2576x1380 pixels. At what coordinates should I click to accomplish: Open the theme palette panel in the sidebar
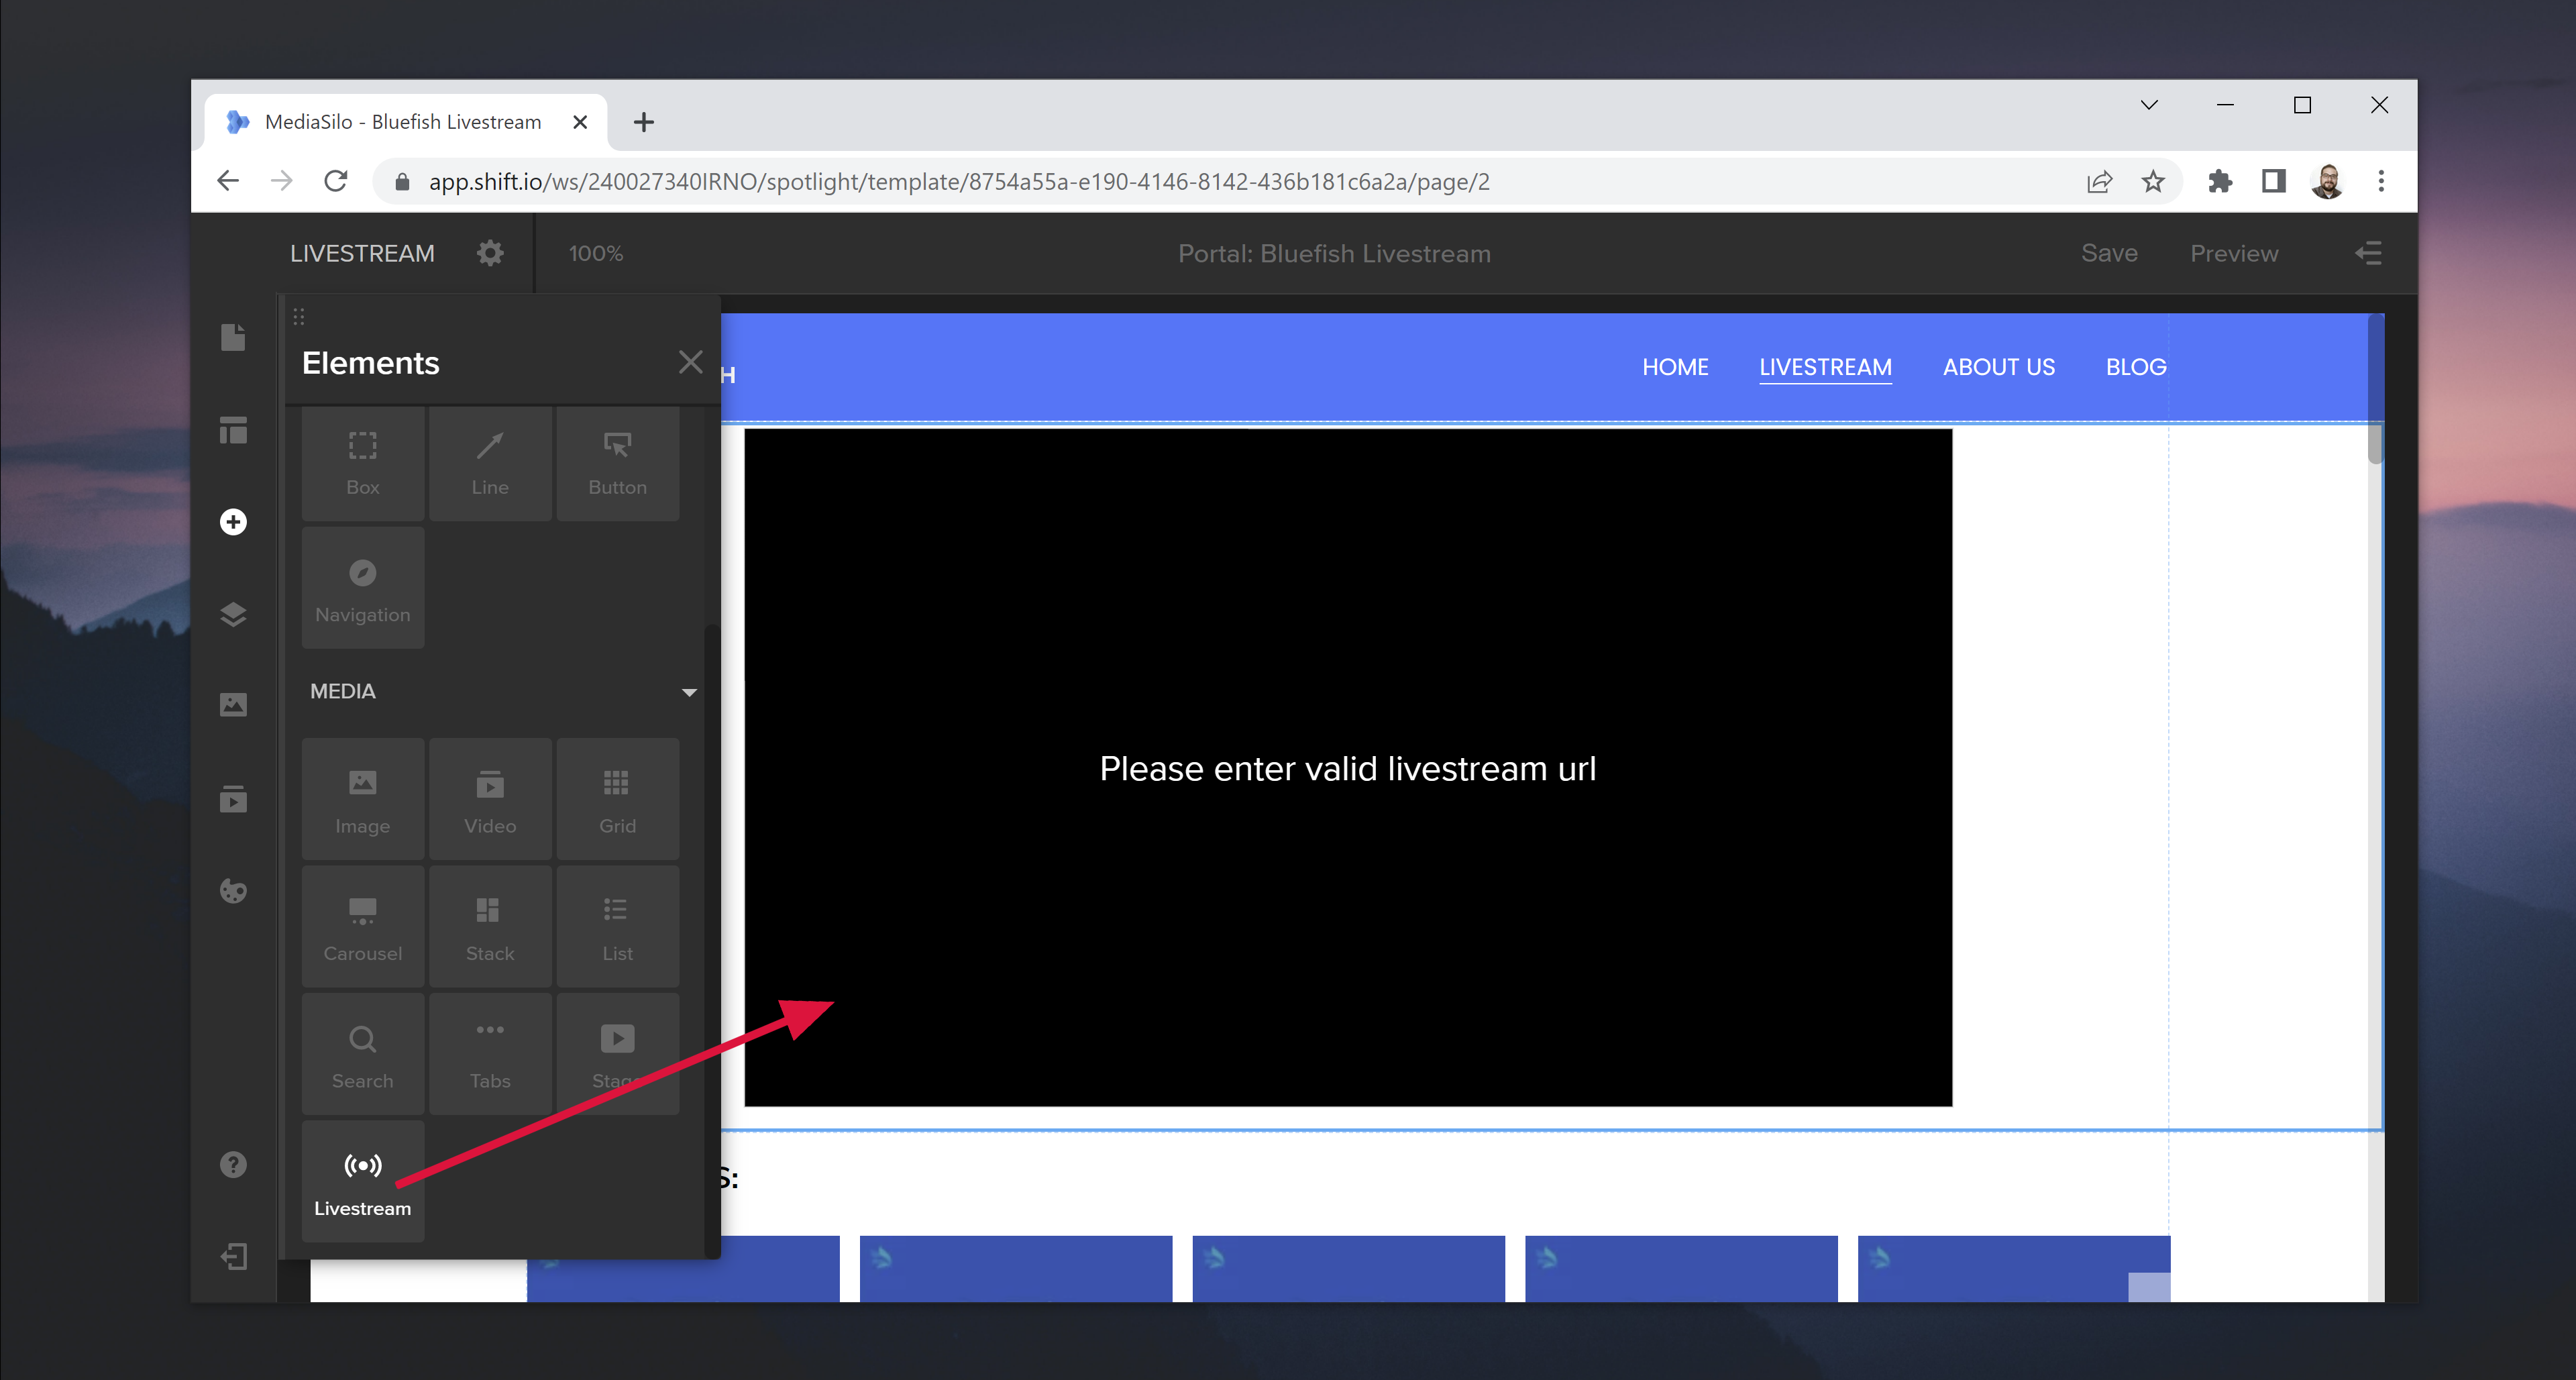(233, 890)
